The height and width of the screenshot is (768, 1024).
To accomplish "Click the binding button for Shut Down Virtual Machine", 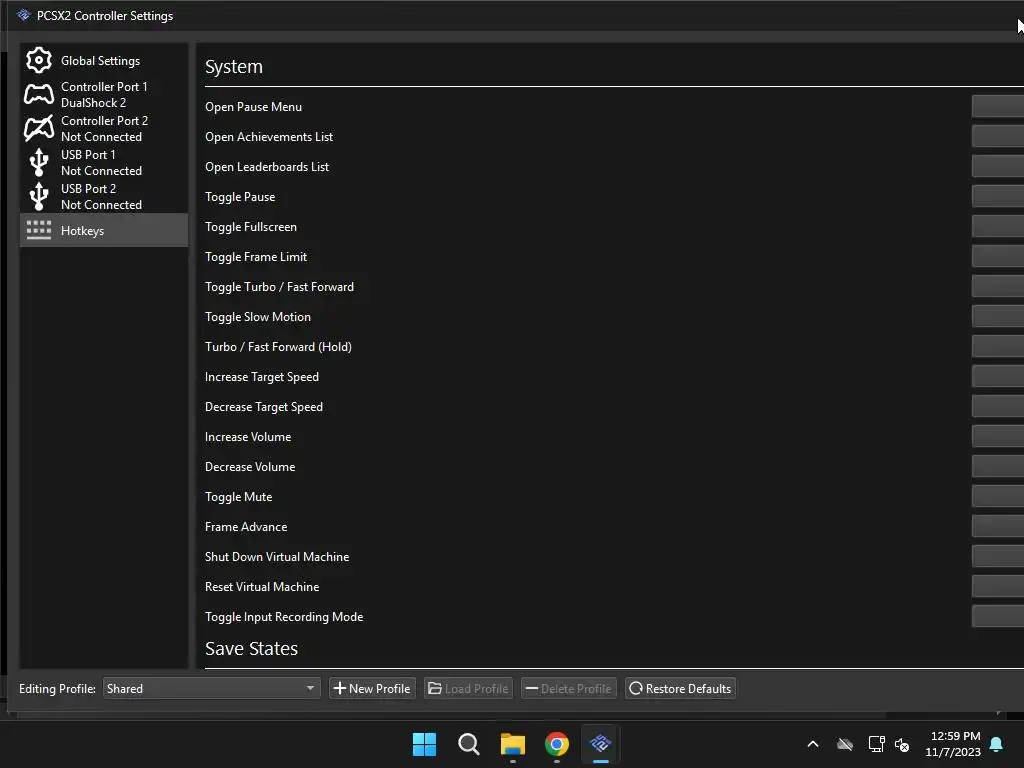I will (998, 556).
